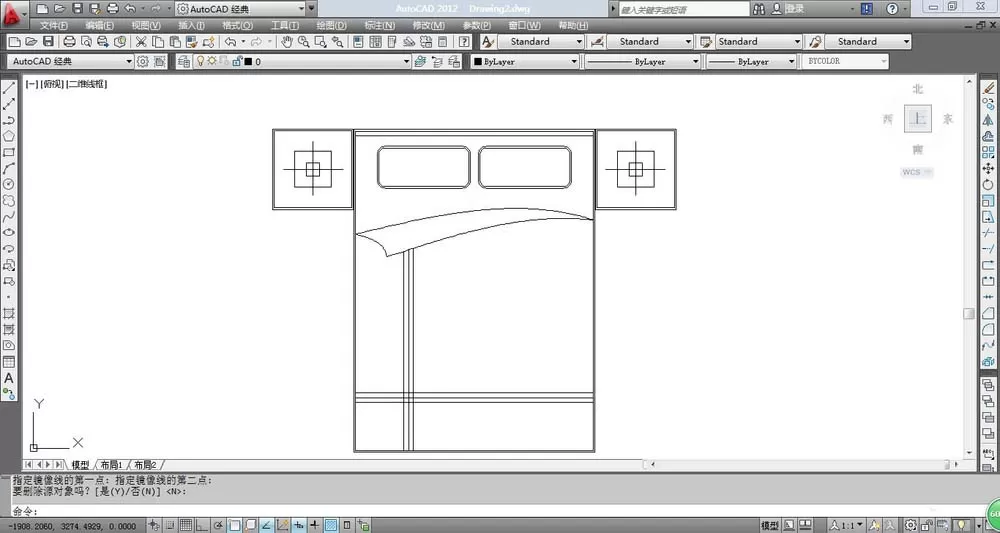Expand the ByLayer linetype dropdown
This screenshot has height=533, width=1000.
[x=642, y=62]
